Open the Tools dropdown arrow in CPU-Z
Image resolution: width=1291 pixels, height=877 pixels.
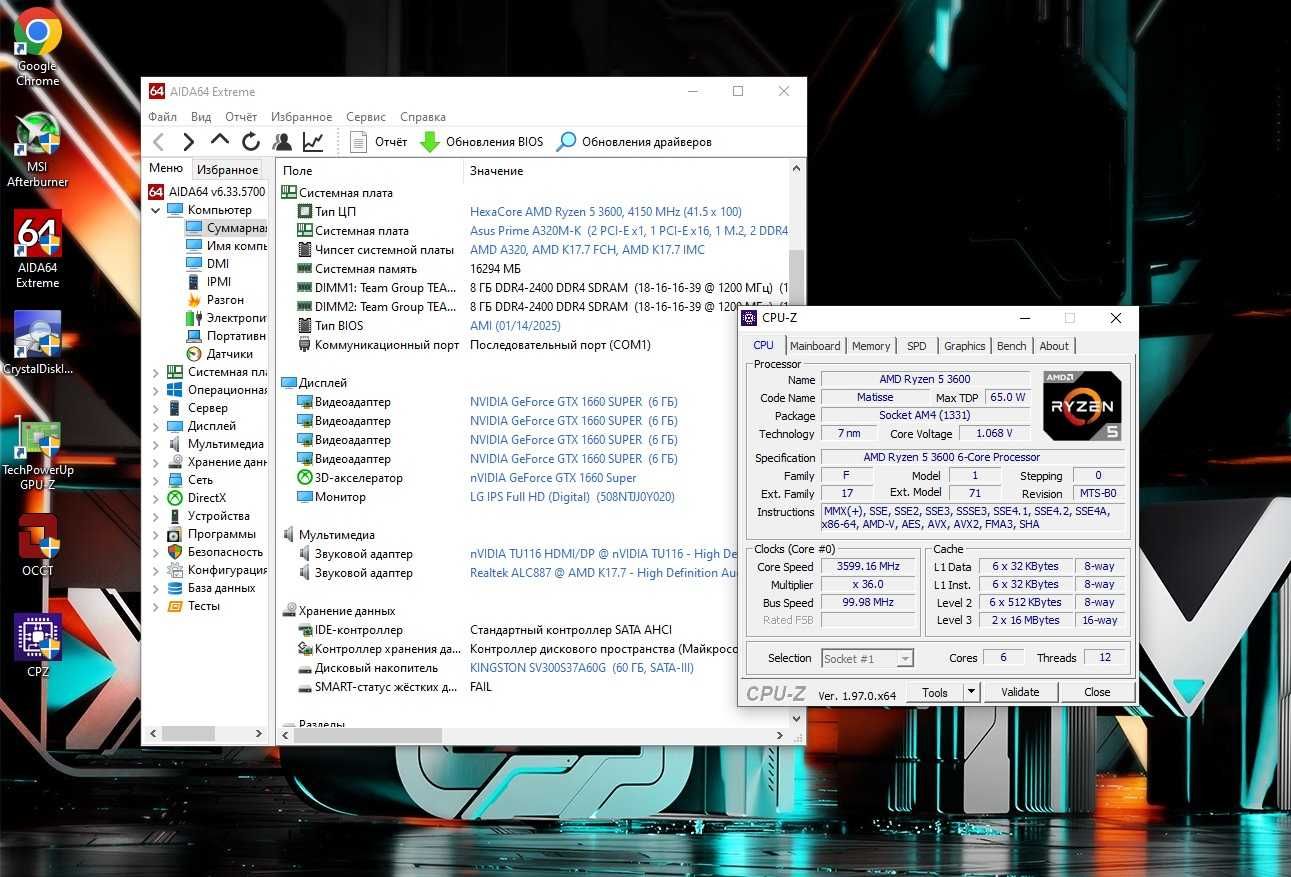pyautogui.click(x=971, y=692)
